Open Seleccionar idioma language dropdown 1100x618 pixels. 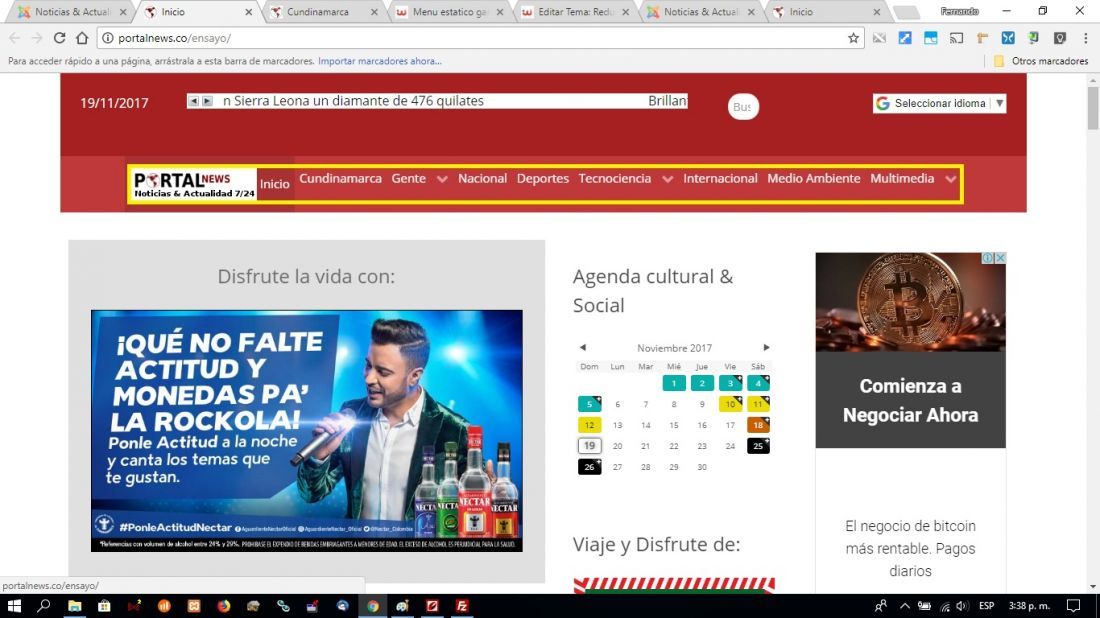coord(939,103)
